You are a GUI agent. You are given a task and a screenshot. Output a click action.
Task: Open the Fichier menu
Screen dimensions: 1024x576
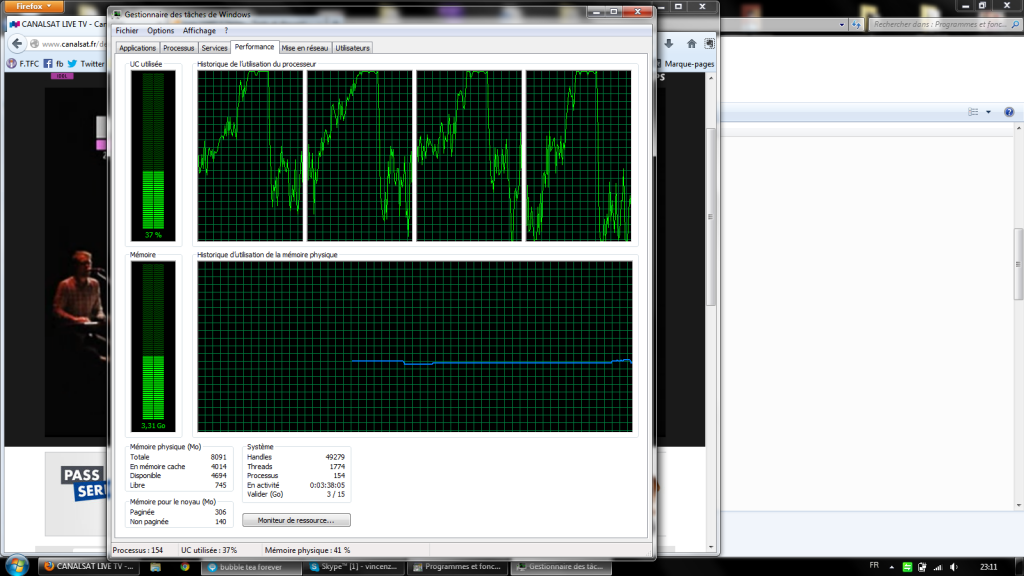tap(126, 31)
